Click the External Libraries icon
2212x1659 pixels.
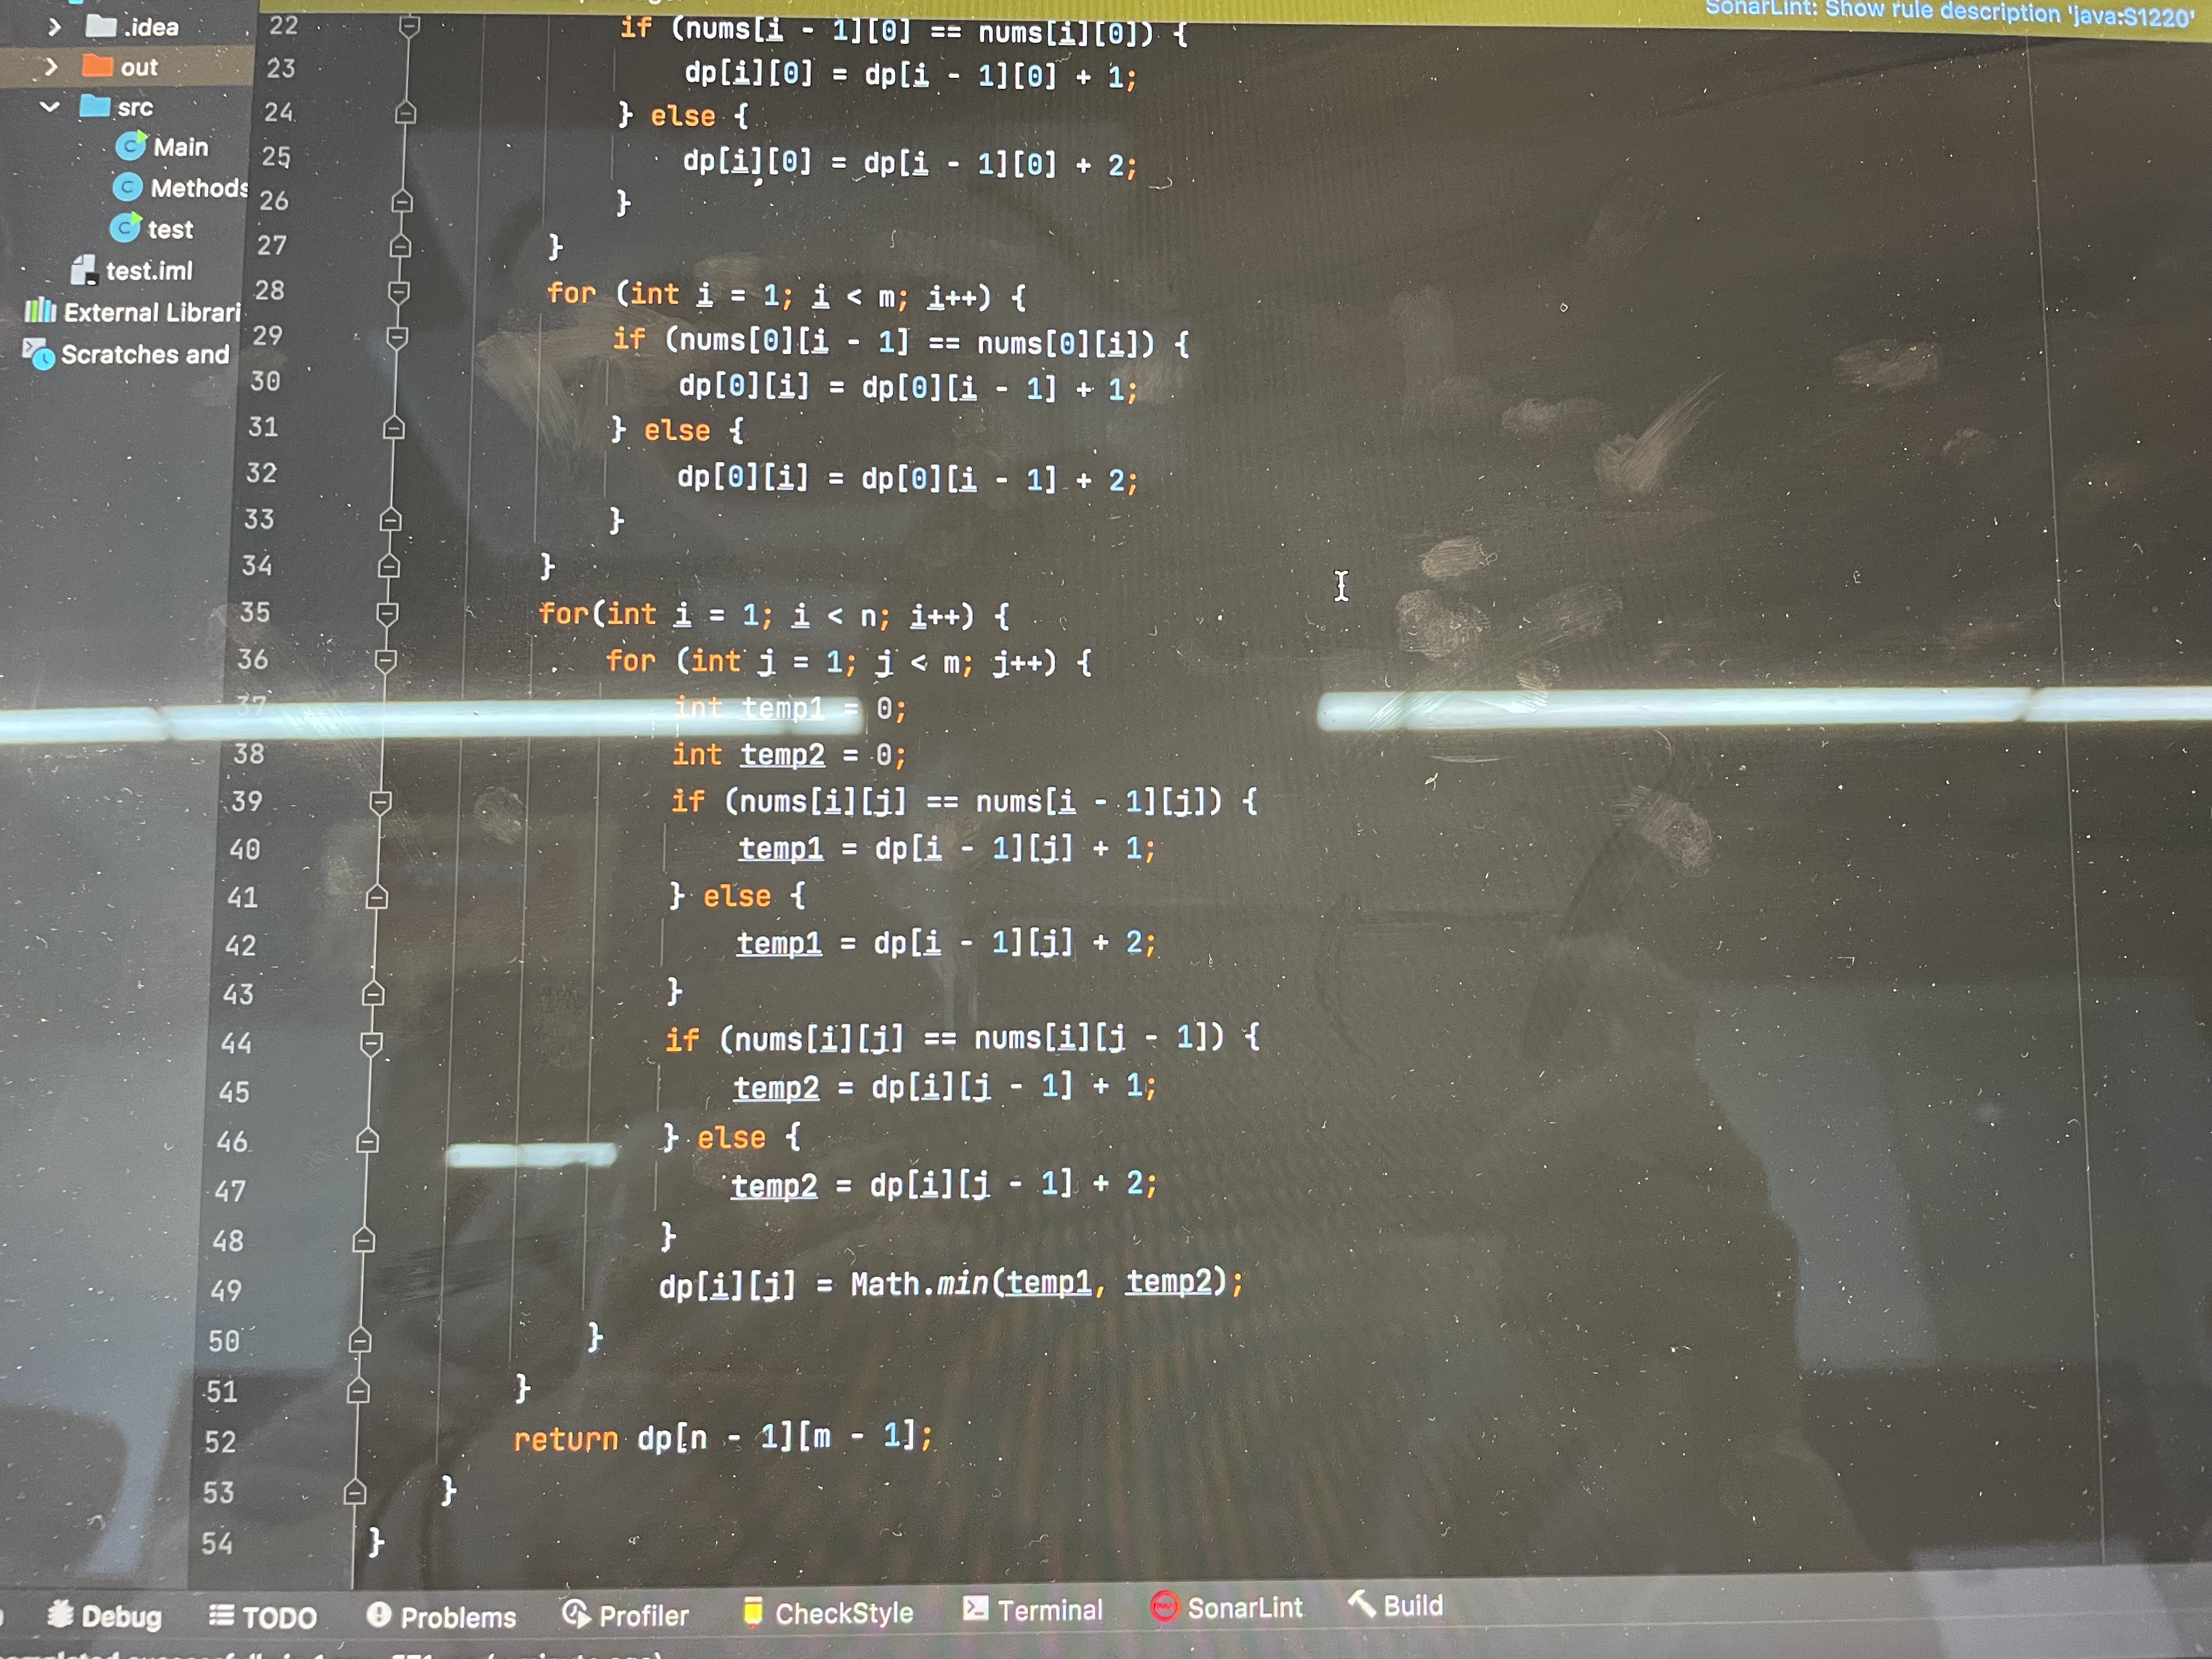[40, 311]
